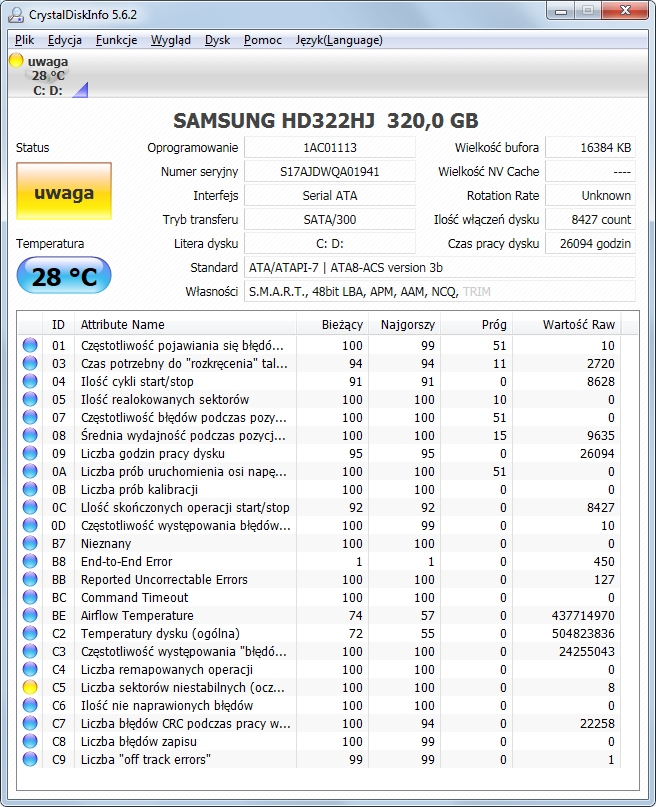Screen dimensions: 656x807
Task: Click the 8427 count power-on field
Action: [590, 220]
